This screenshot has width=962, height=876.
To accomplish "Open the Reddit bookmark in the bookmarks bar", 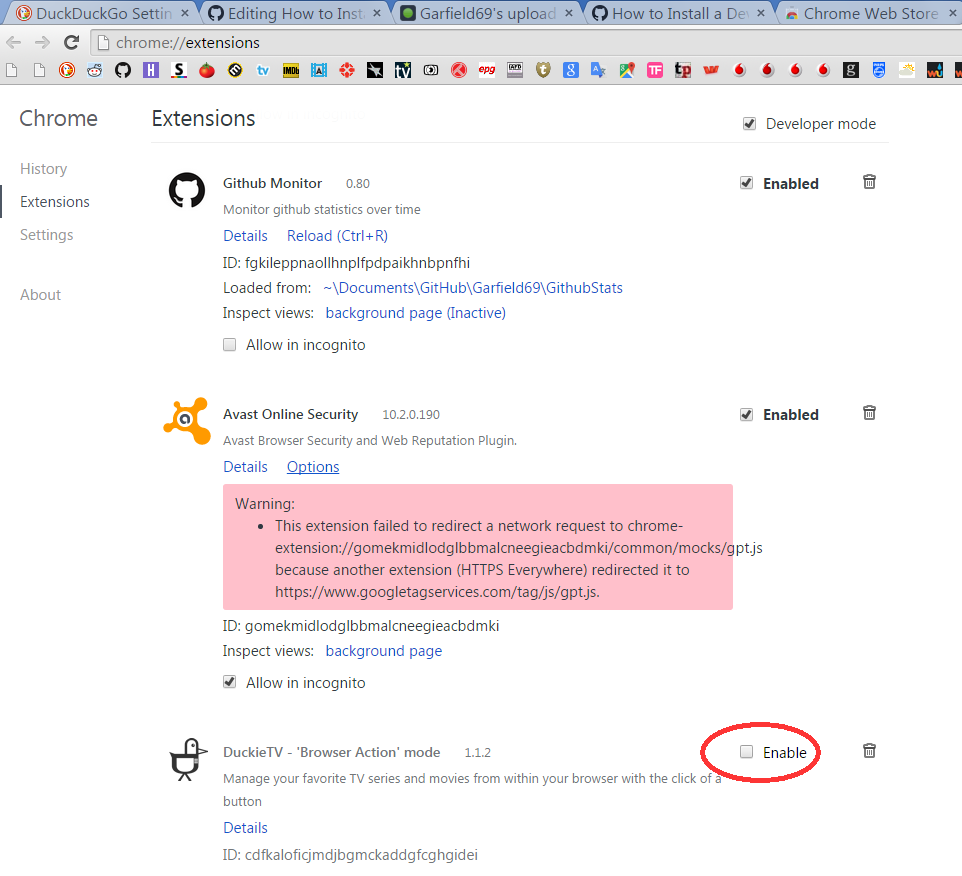I will [x=94, y=70].
